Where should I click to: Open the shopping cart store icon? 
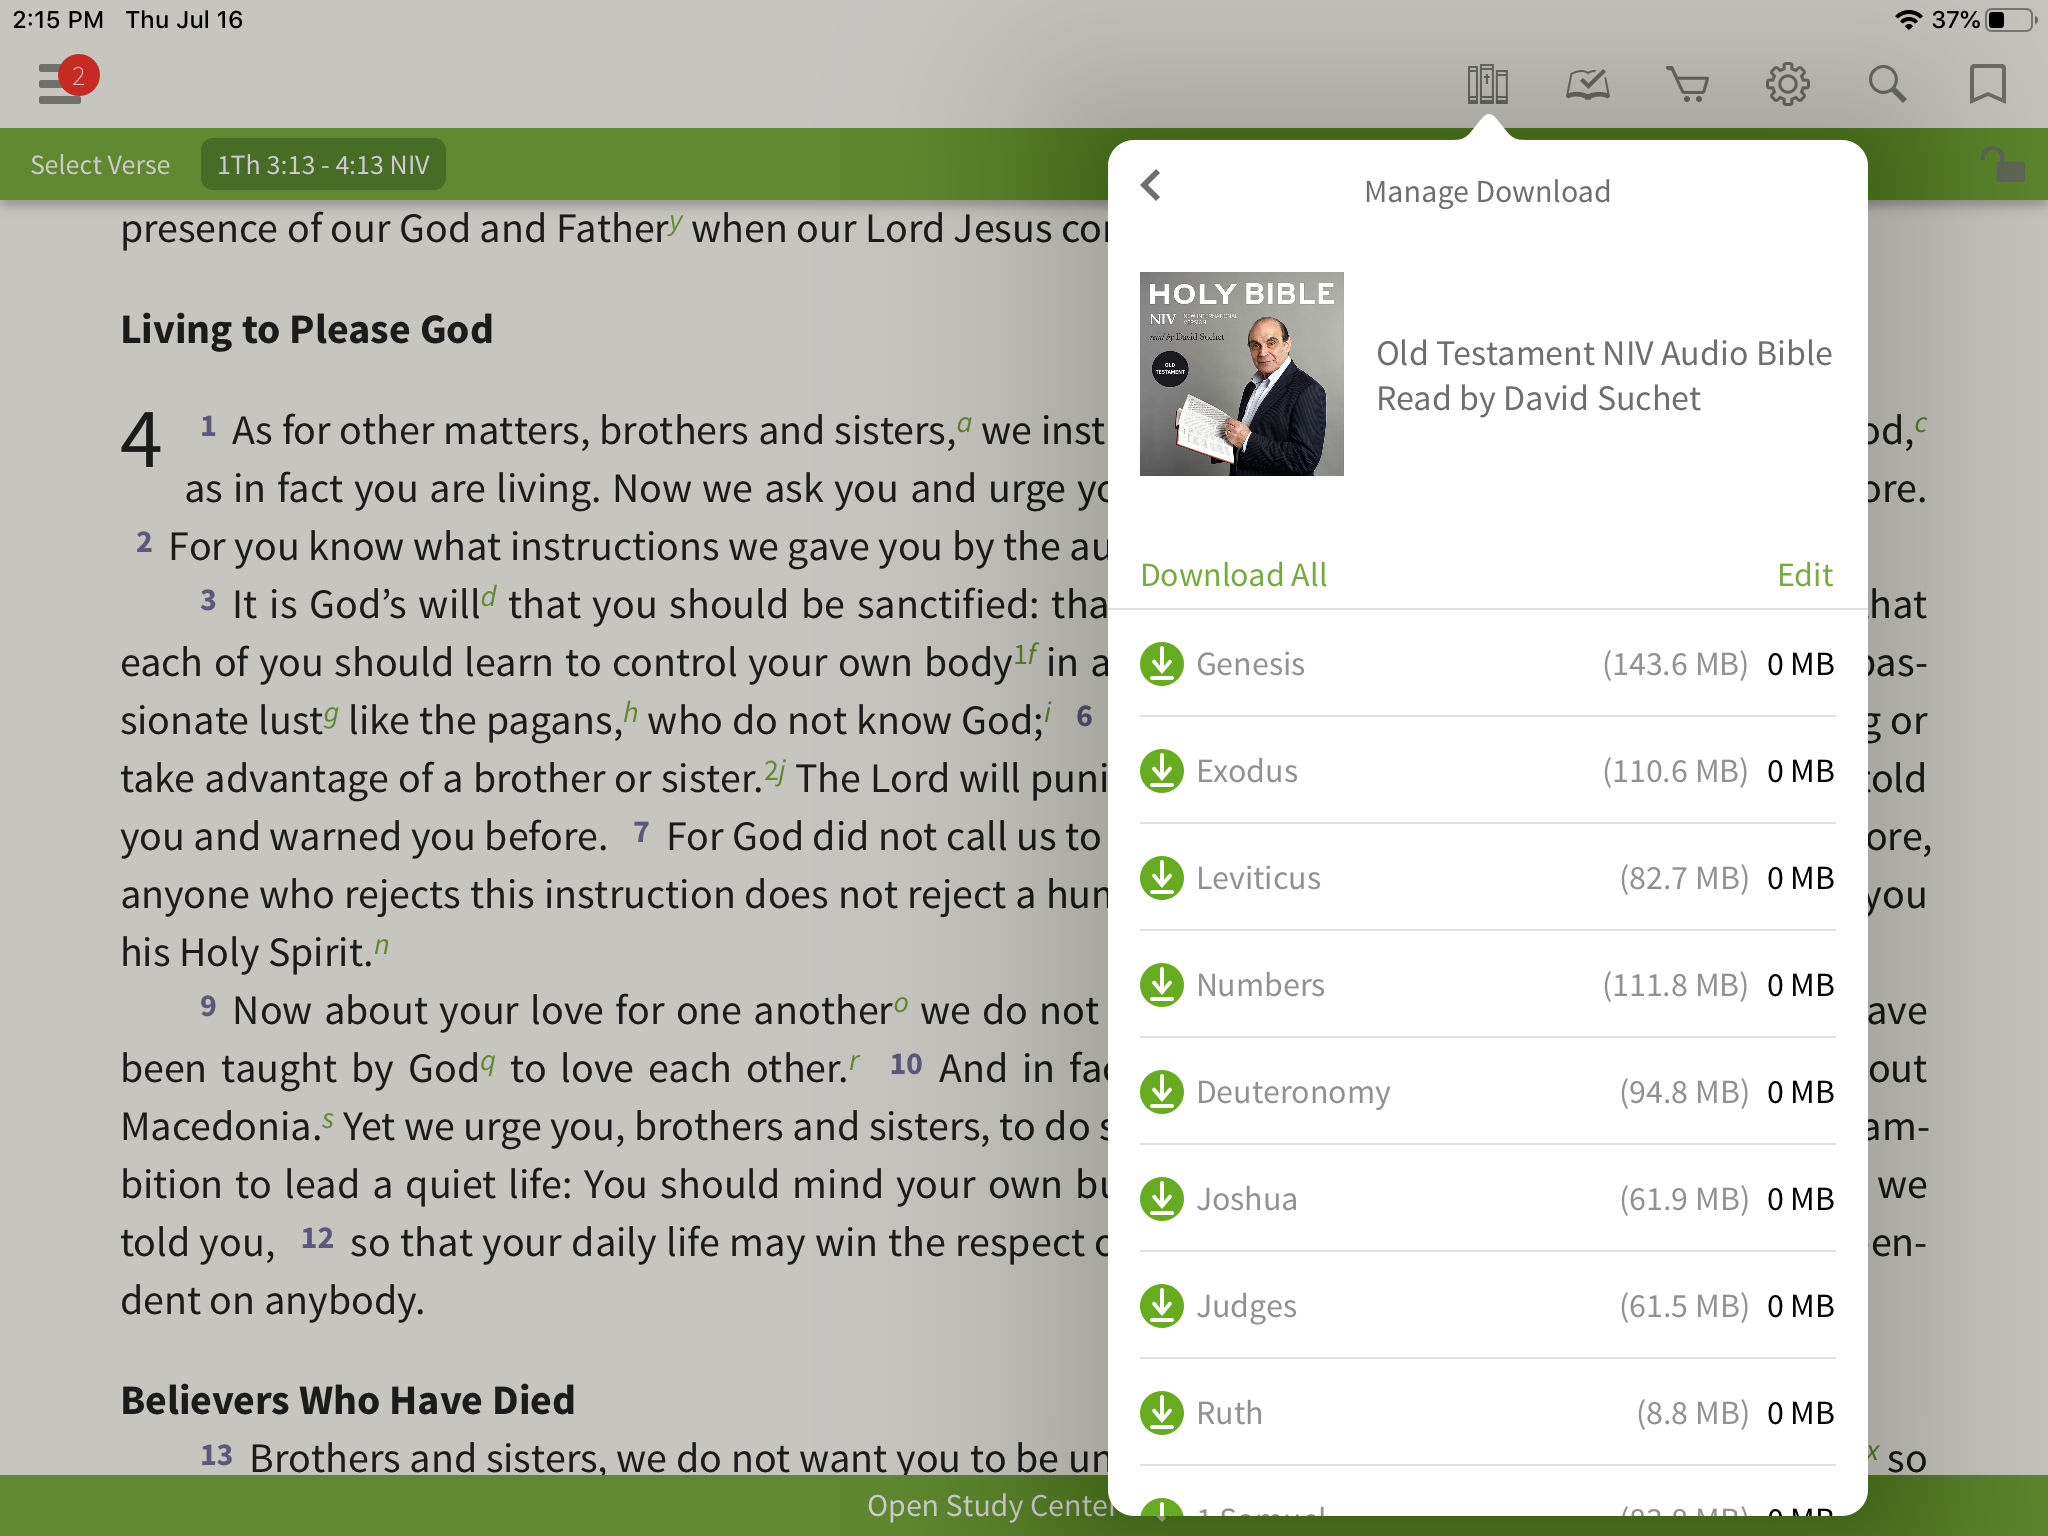pyautogui.click(x=1687, y=84)
